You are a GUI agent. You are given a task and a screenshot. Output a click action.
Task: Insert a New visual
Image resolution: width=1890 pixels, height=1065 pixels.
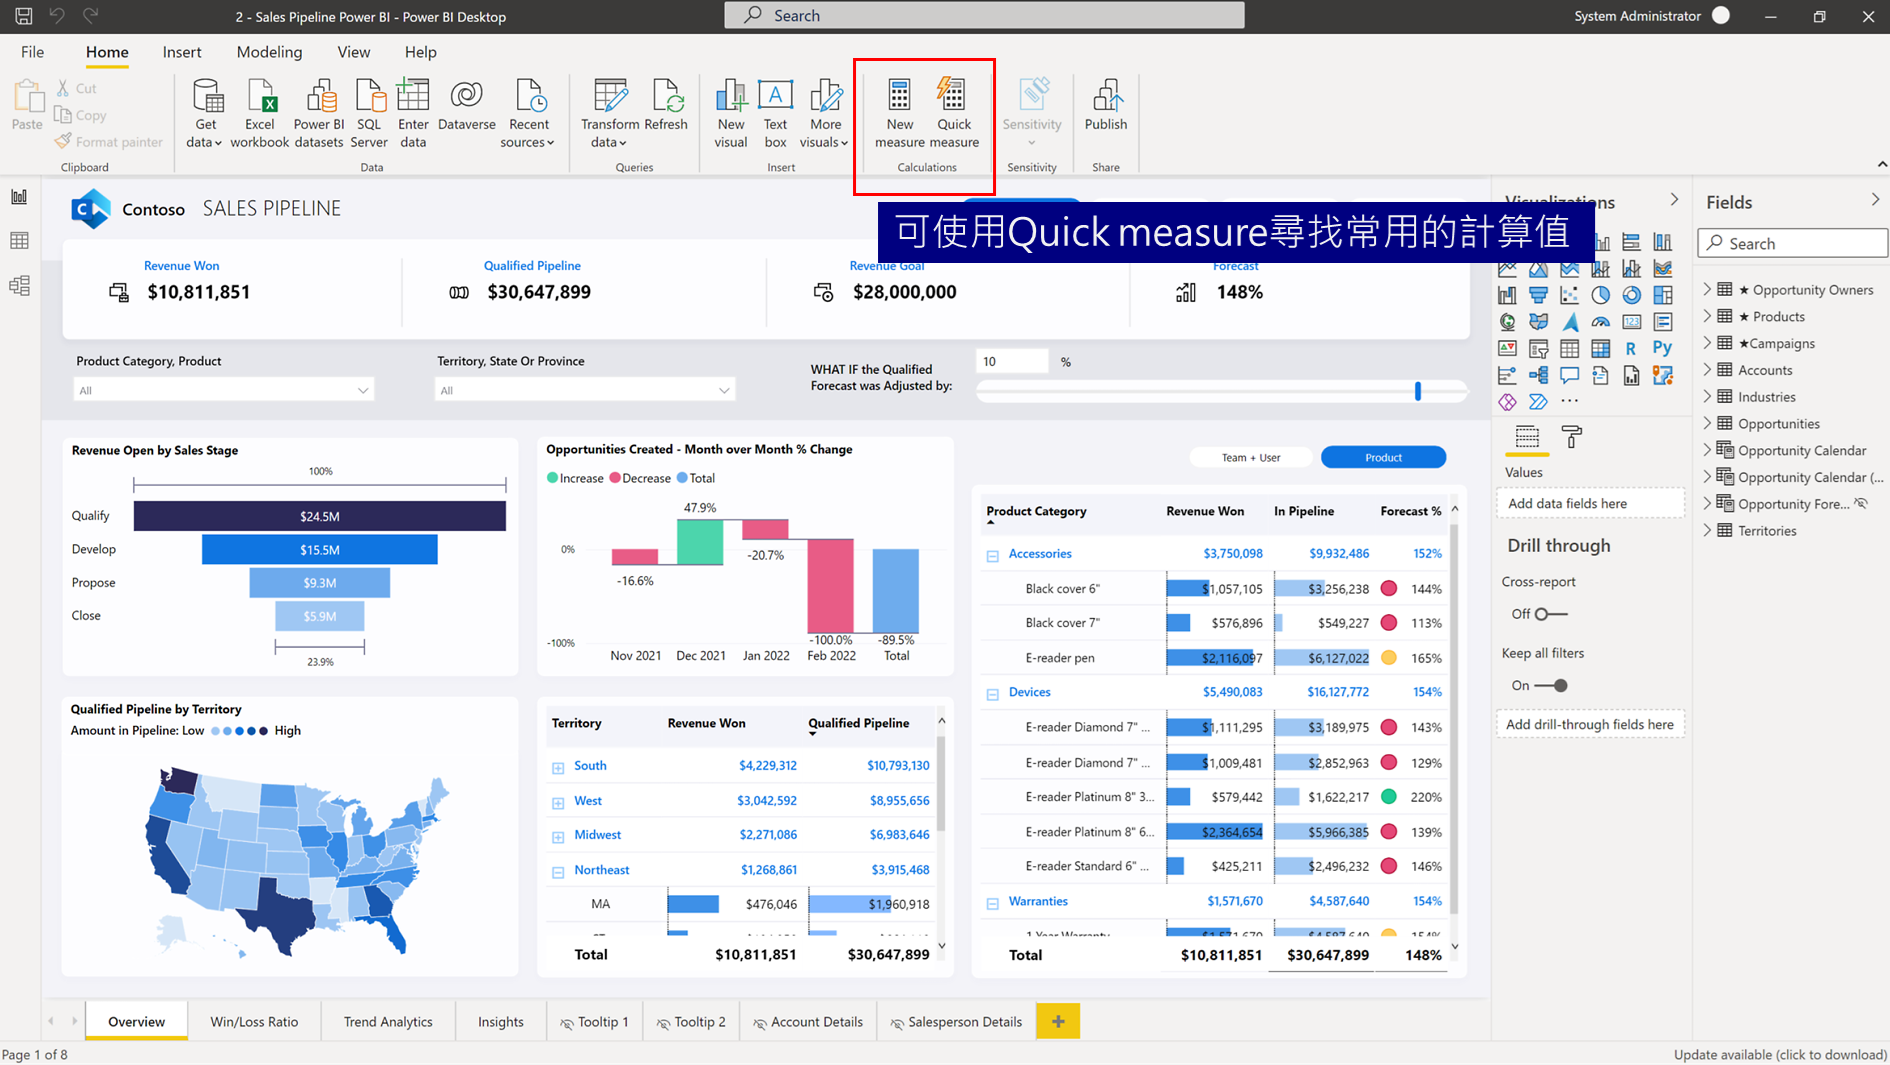tap(731, 114)
